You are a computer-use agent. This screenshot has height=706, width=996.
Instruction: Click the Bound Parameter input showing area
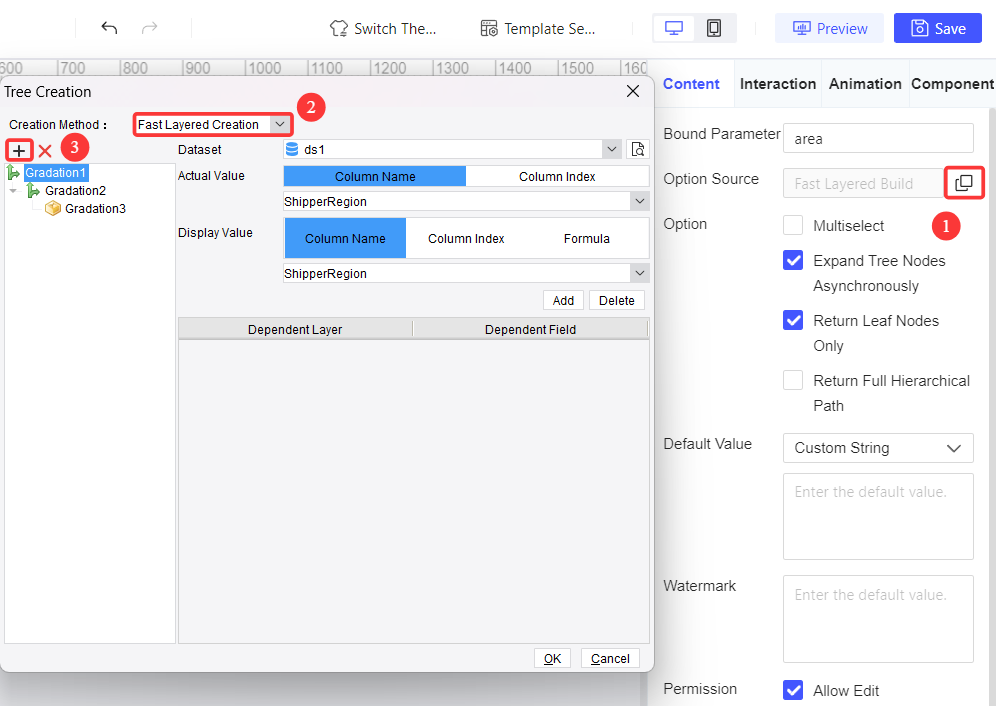click(x=877, y=138)
